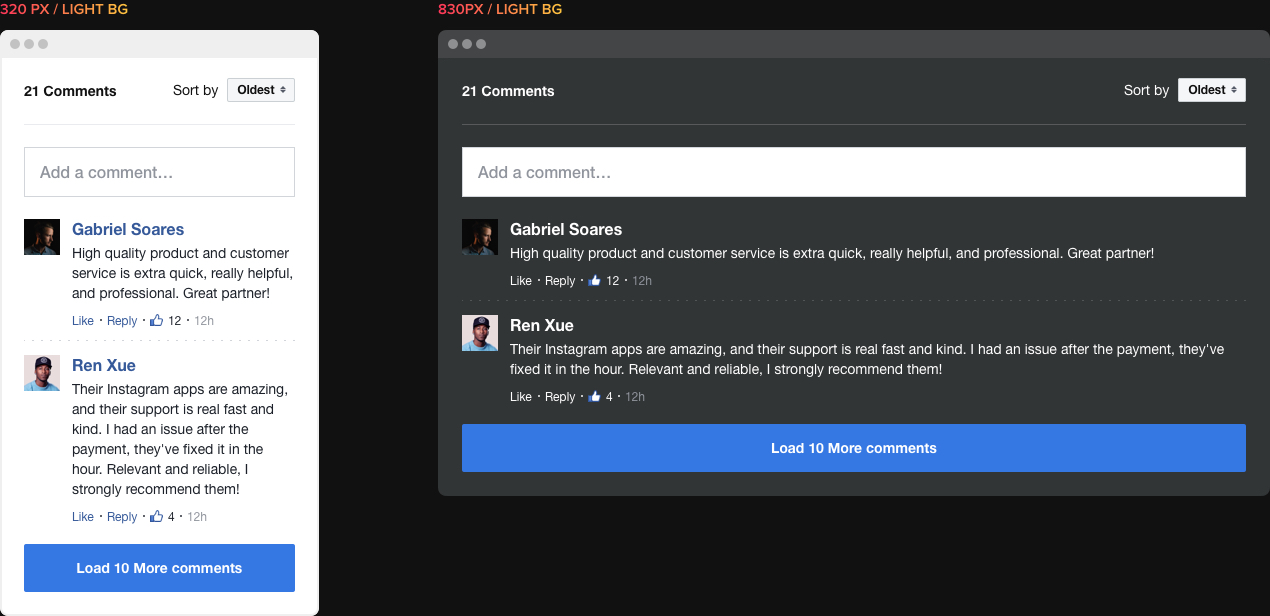Click thumbs-up icon on Ren's comment, dark panel

(x=595, y=397)
